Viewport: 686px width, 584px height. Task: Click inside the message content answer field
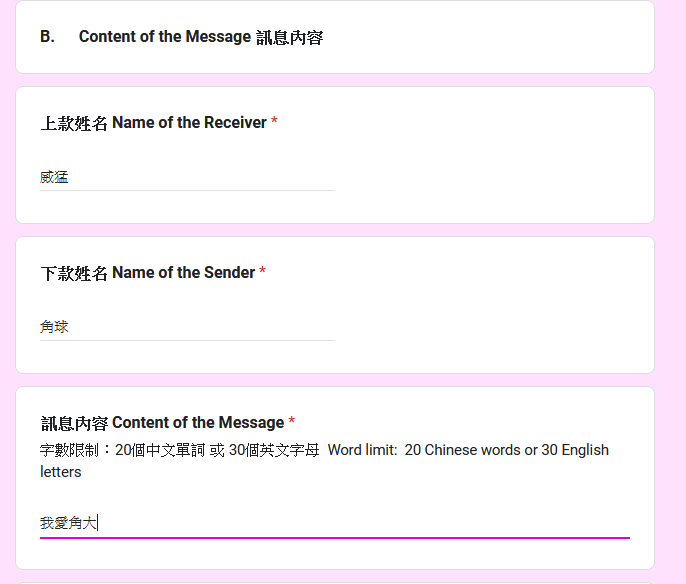(x=335, y=523)
